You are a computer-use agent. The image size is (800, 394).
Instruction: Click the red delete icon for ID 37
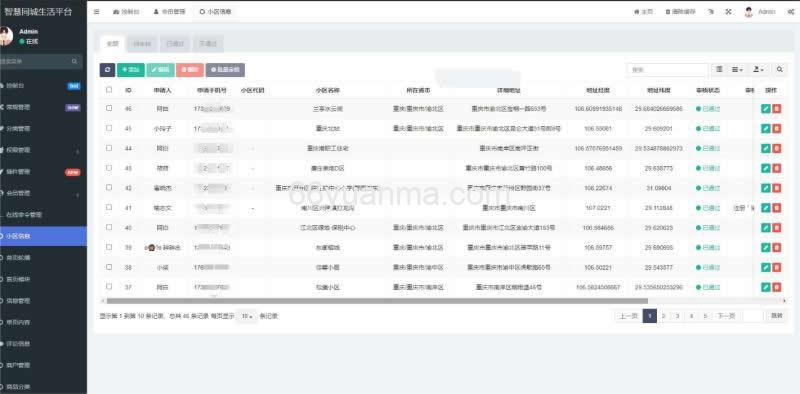click(x=777, y=287)
